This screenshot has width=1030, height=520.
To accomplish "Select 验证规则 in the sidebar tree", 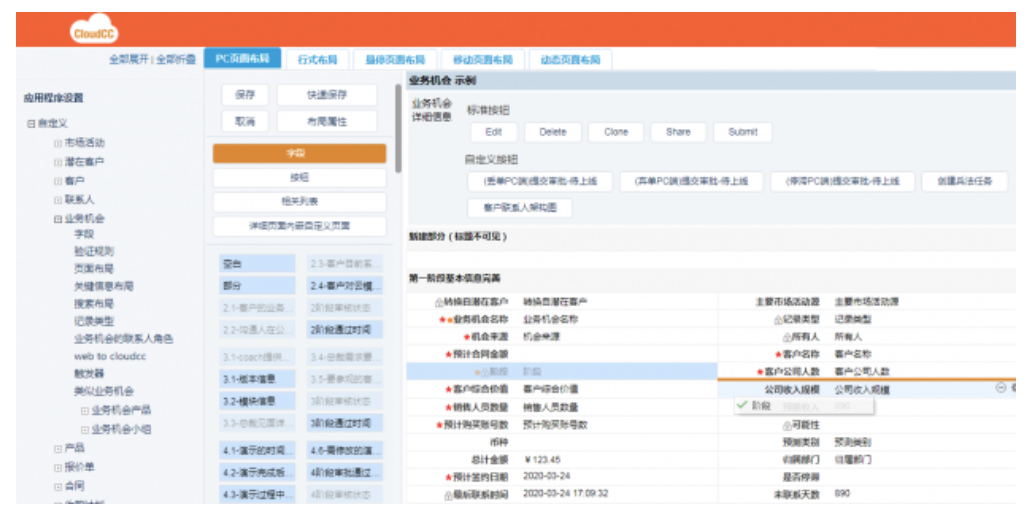I will coord(93,251).
